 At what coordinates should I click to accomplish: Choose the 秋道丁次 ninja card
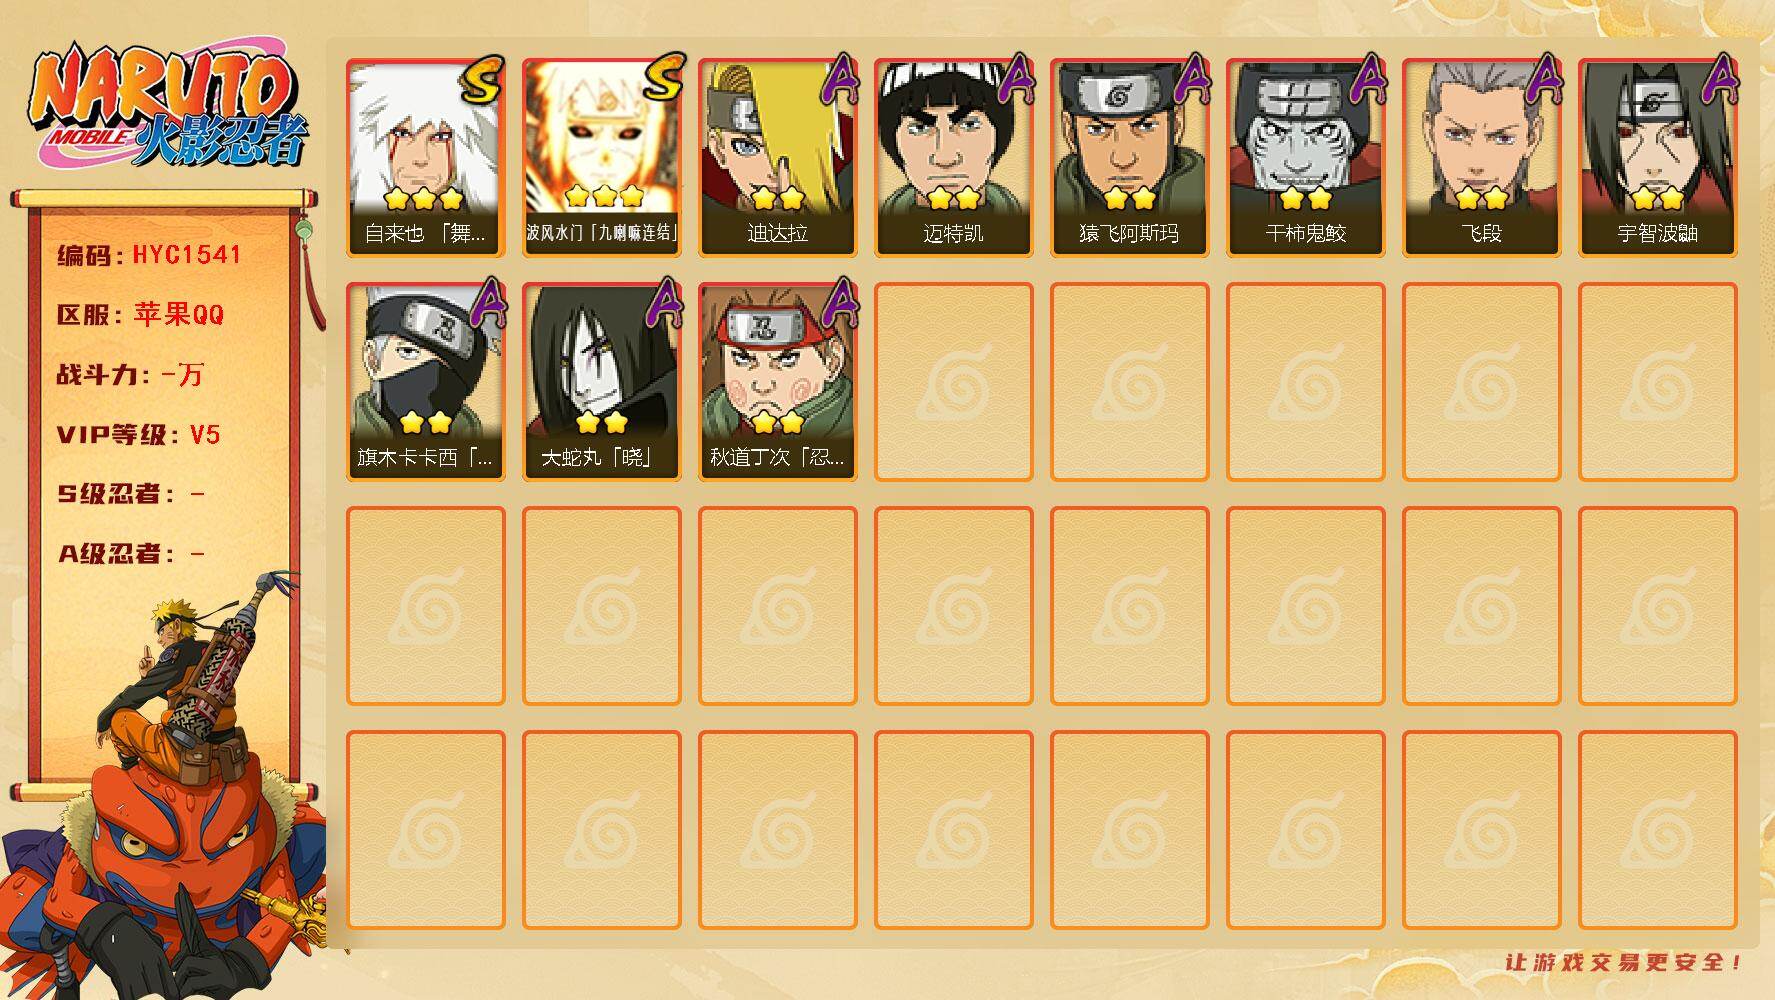pos(778,382)
